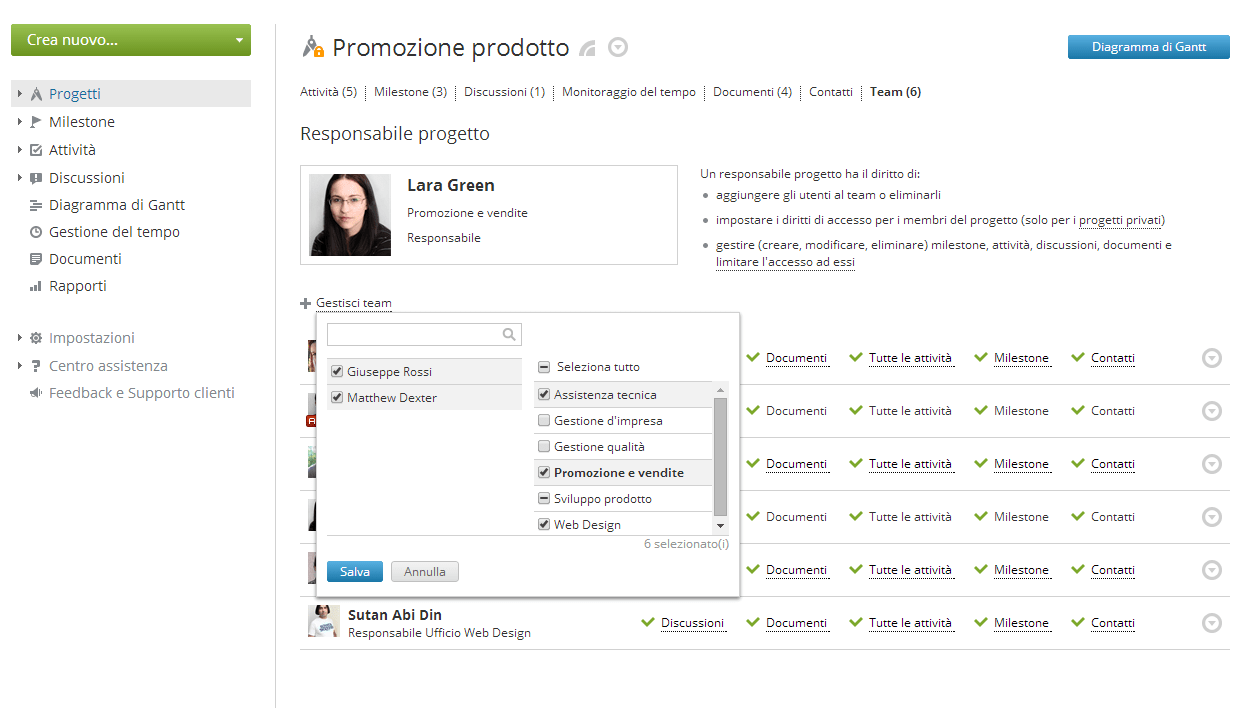Open project title actions dropdown arrow

pos(618,47)
